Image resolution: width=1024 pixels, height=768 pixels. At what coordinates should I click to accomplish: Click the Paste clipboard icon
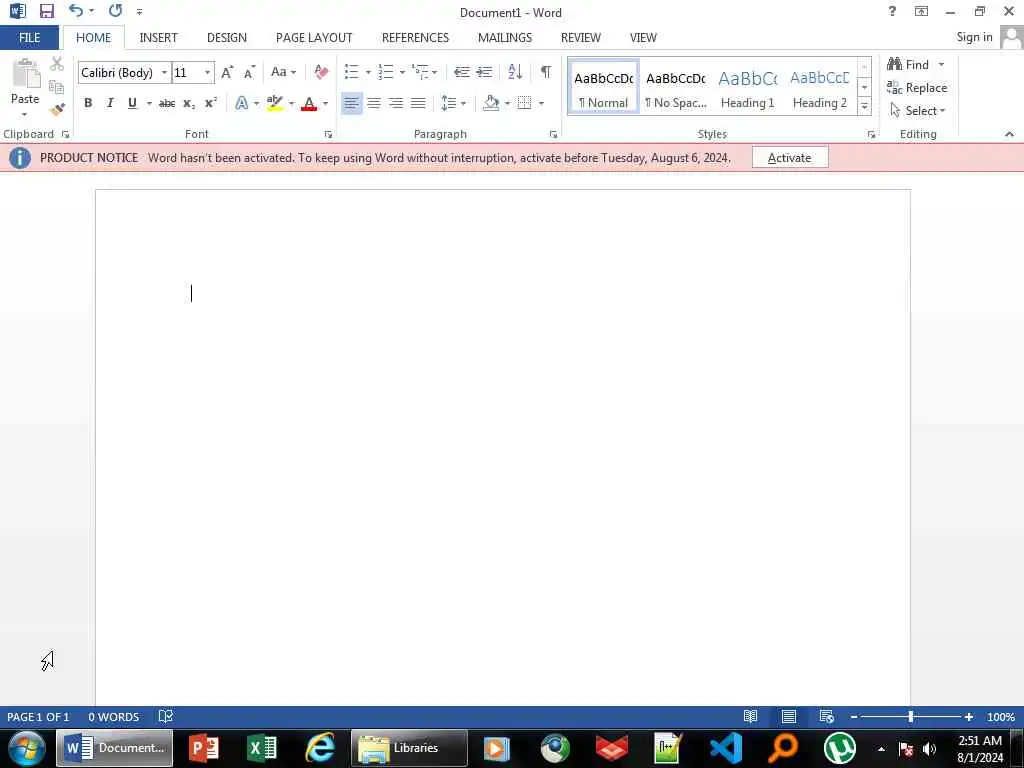(26, 73)
